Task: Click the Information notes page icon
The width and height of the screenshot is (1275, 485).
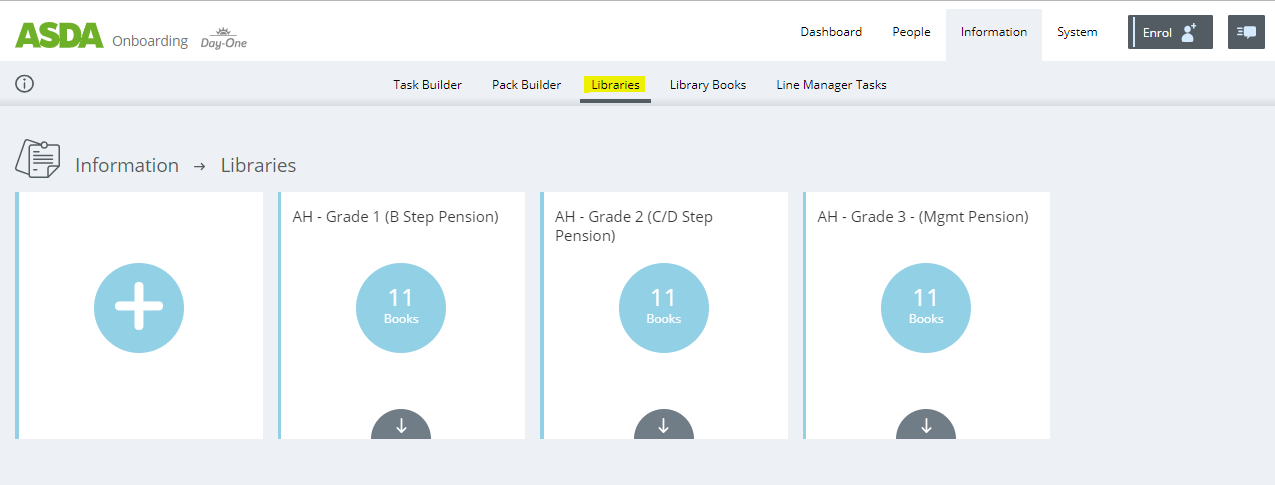Action: 37,158
